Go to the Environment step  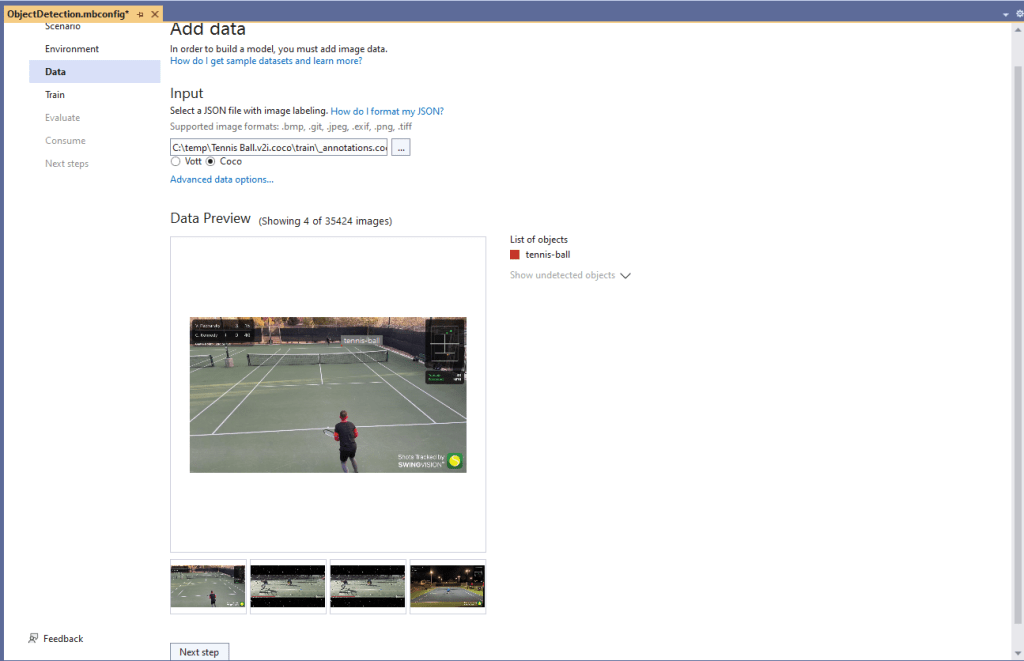tap(72, 49)
